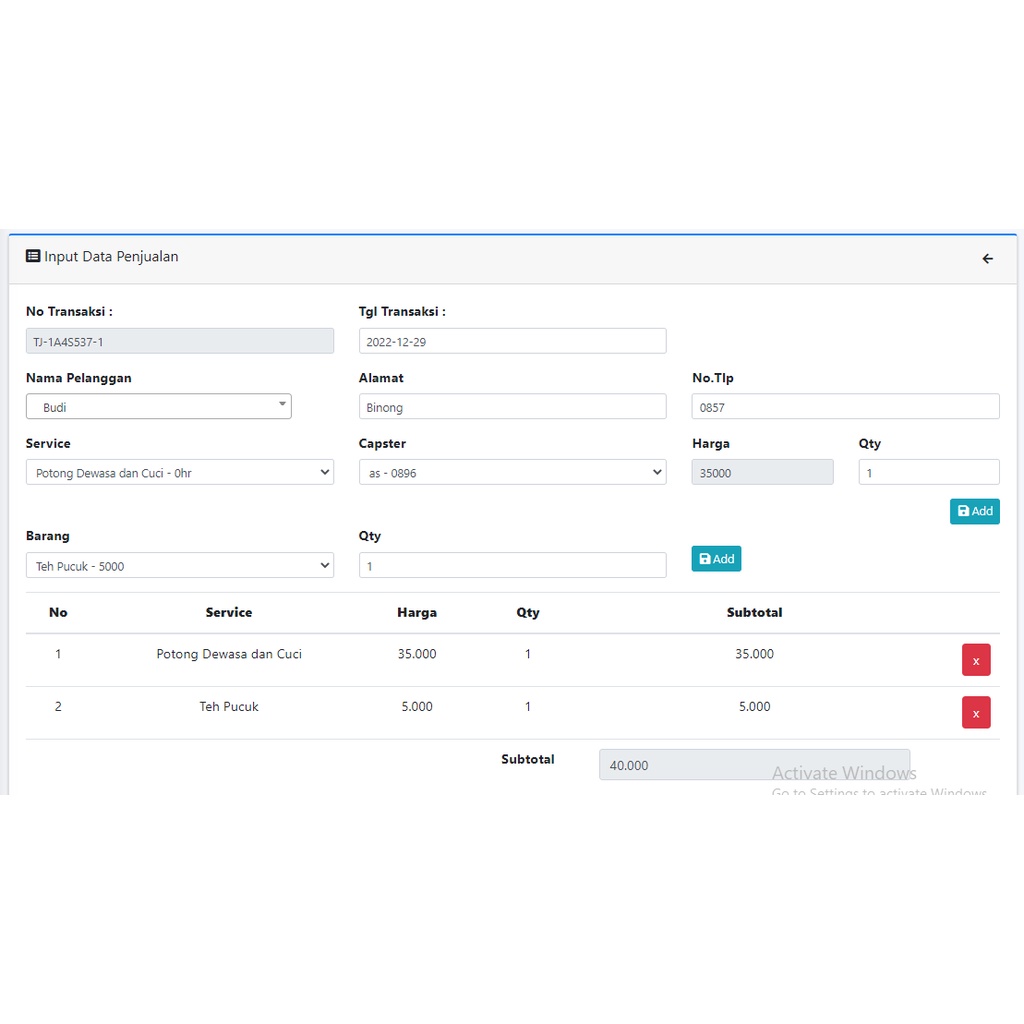Screen dimensions: 1024x1024
Task: Click the Subtotal total field
Action: click(x=754, y=765)
